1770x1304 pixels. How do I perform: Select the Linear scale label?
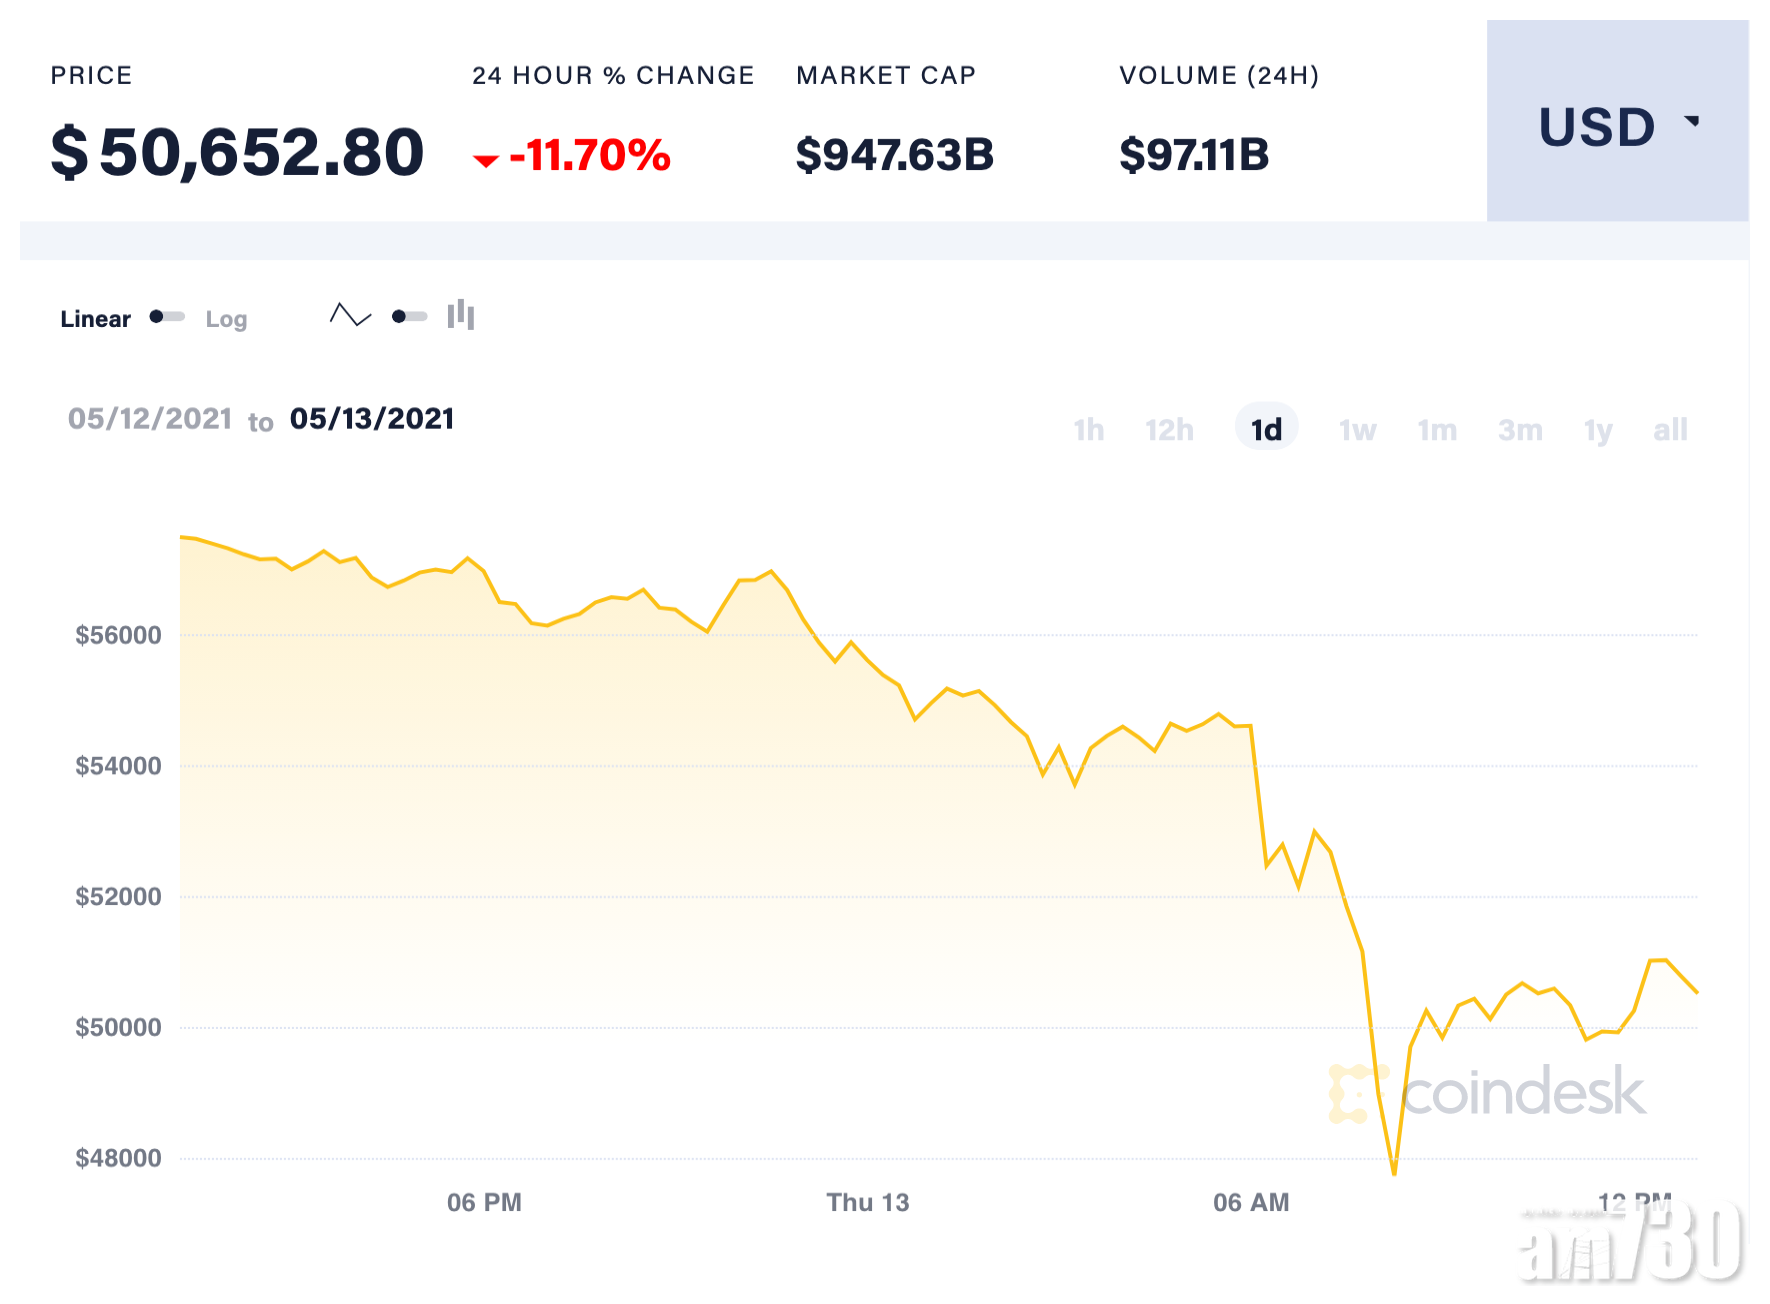point(95,319)
